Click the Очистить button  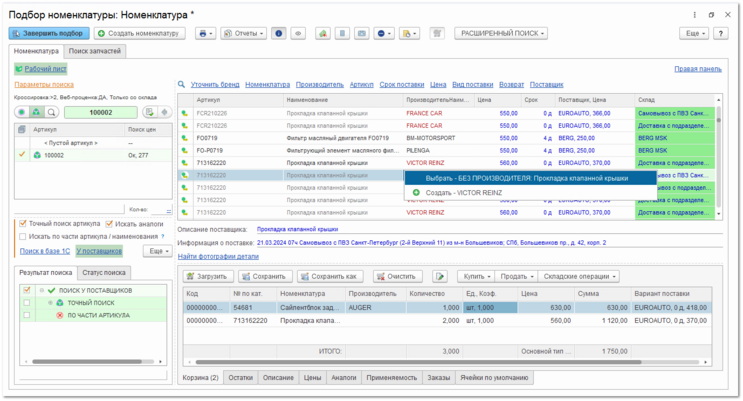[397, 276]
